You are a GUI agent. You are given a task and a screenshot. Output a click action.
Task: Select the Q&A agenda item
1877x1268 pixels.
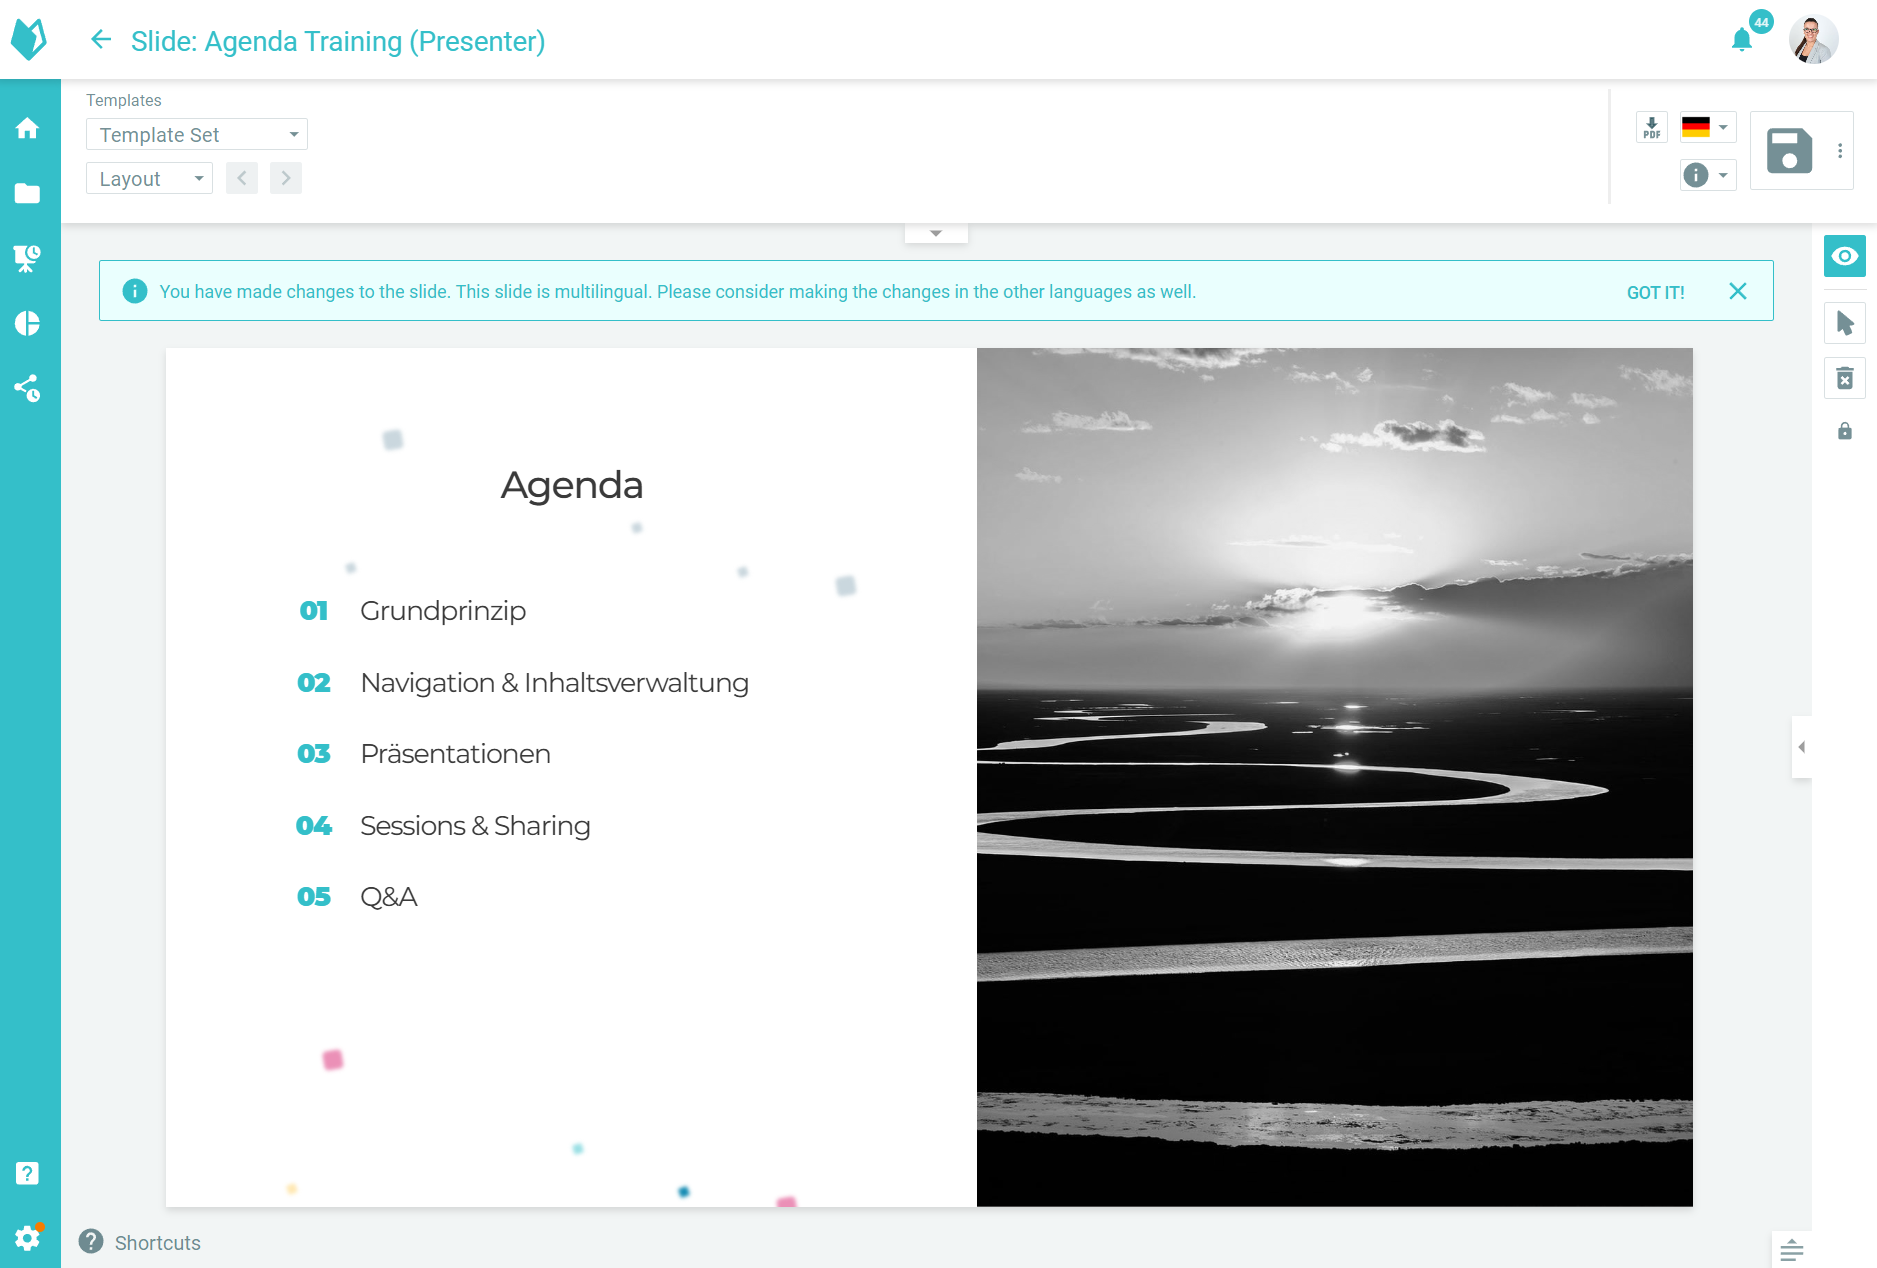coord(388,897)
